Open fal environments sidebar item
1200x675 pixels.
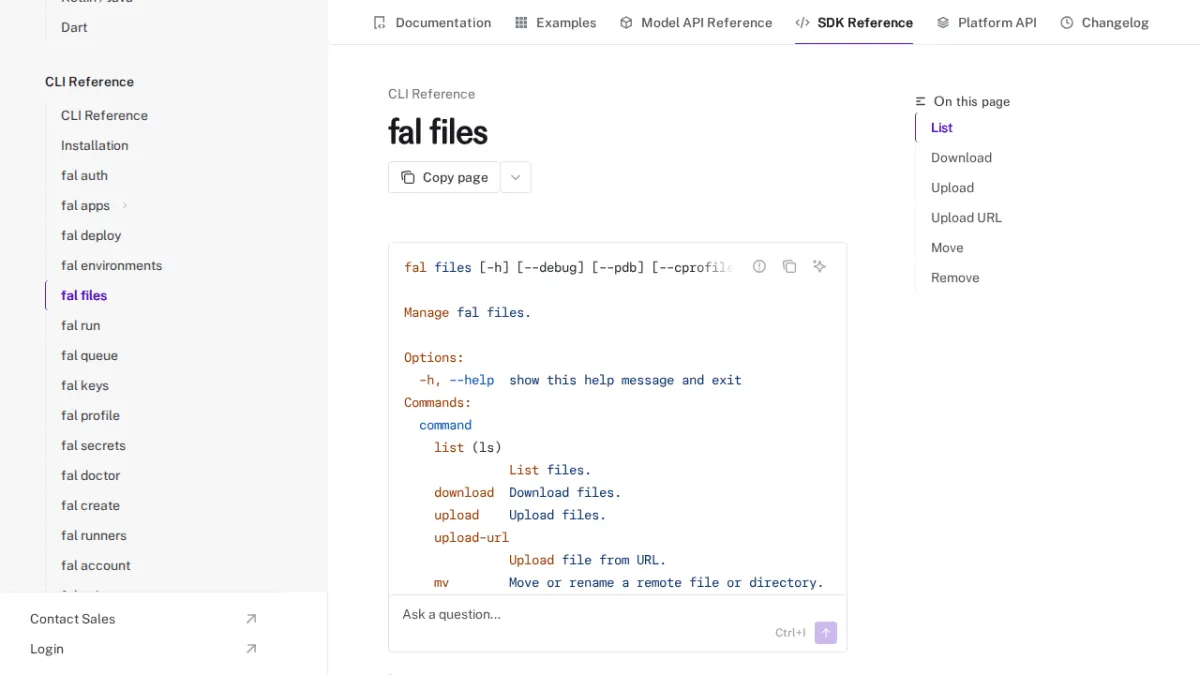111,265
